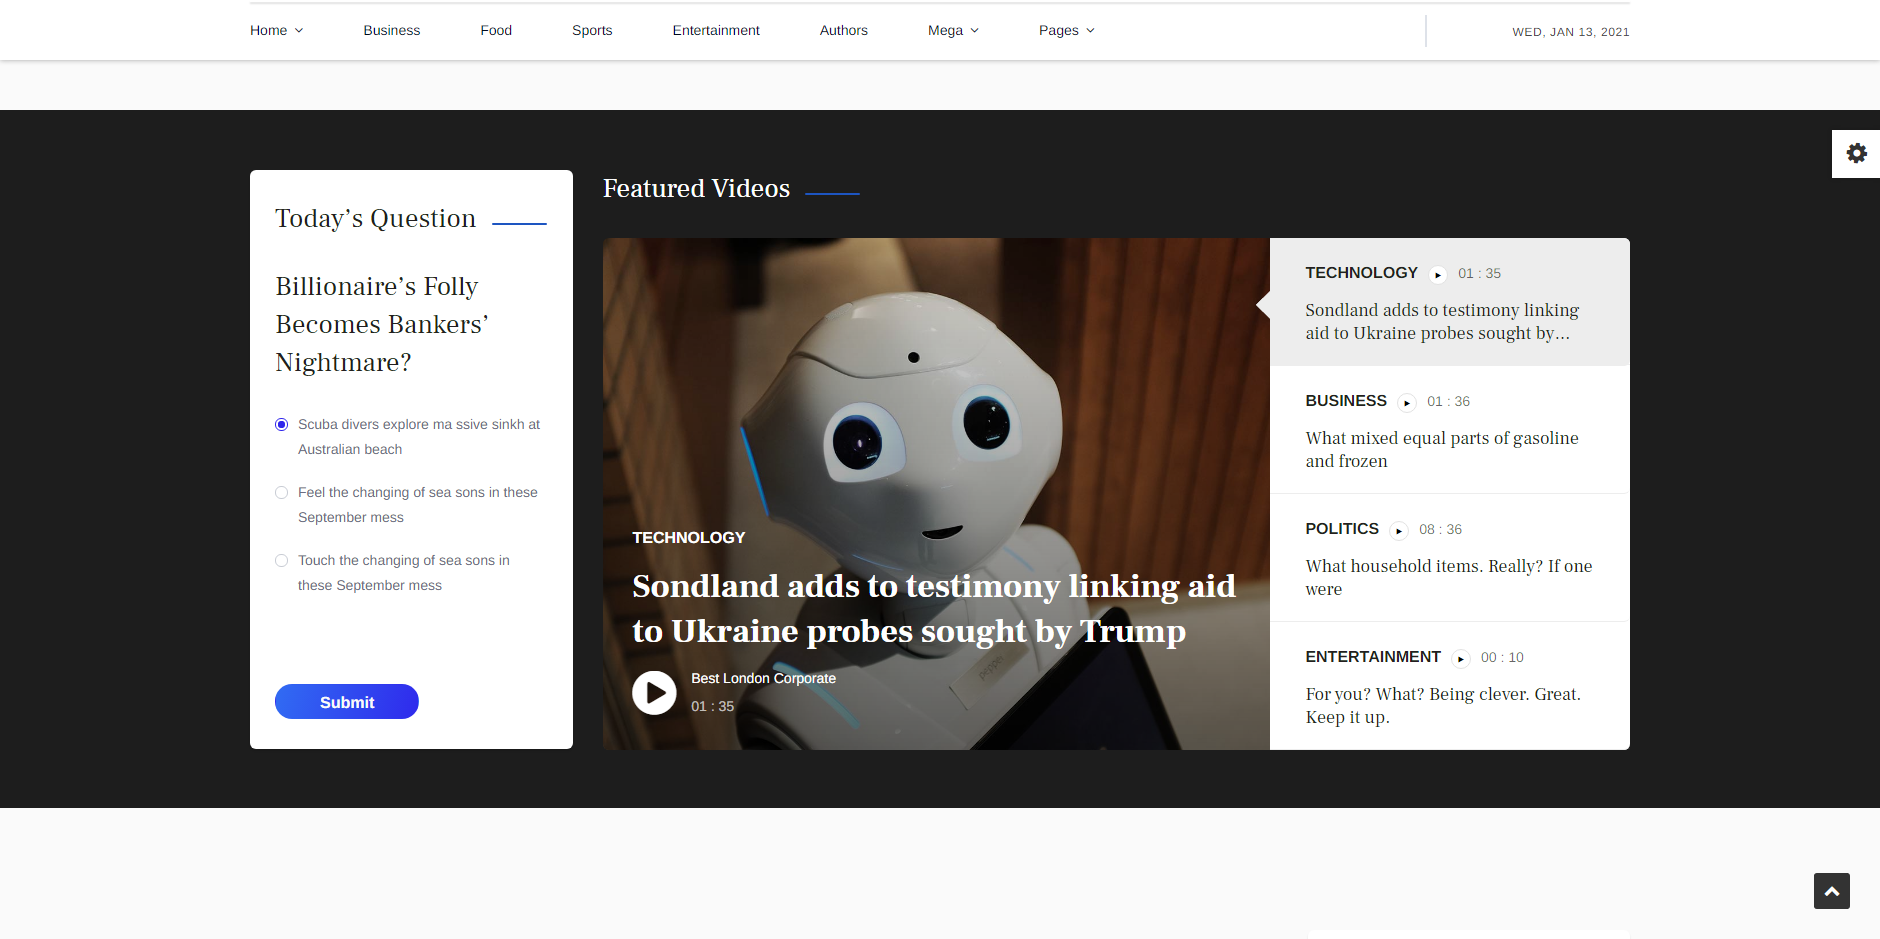Expand the Mega dropdown menu
Screen dimensions: 1880x939
point(953,30)
